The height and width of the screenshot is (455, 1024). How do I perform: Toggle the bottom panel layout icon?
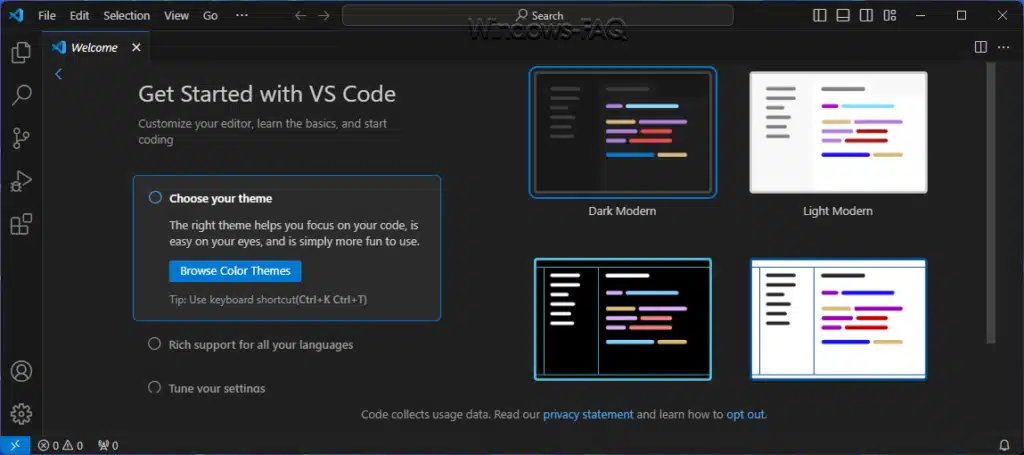[x=843, y=16]
